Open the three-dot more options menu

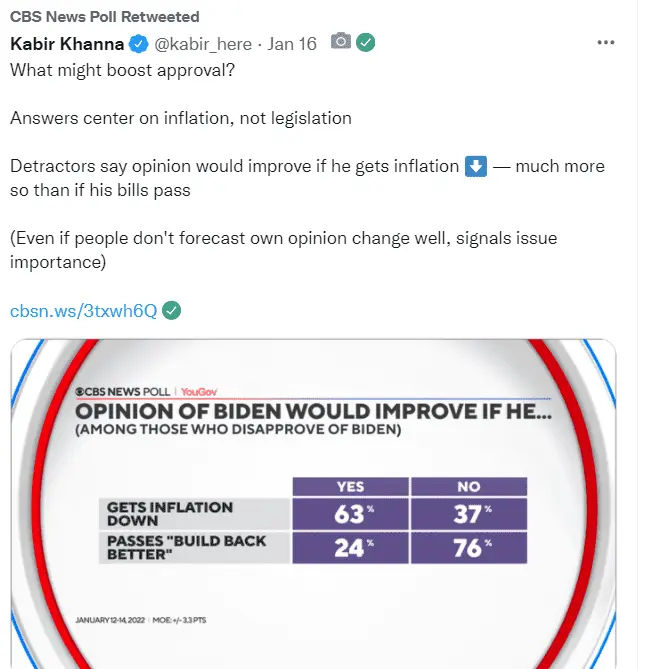tap(605, 43)
